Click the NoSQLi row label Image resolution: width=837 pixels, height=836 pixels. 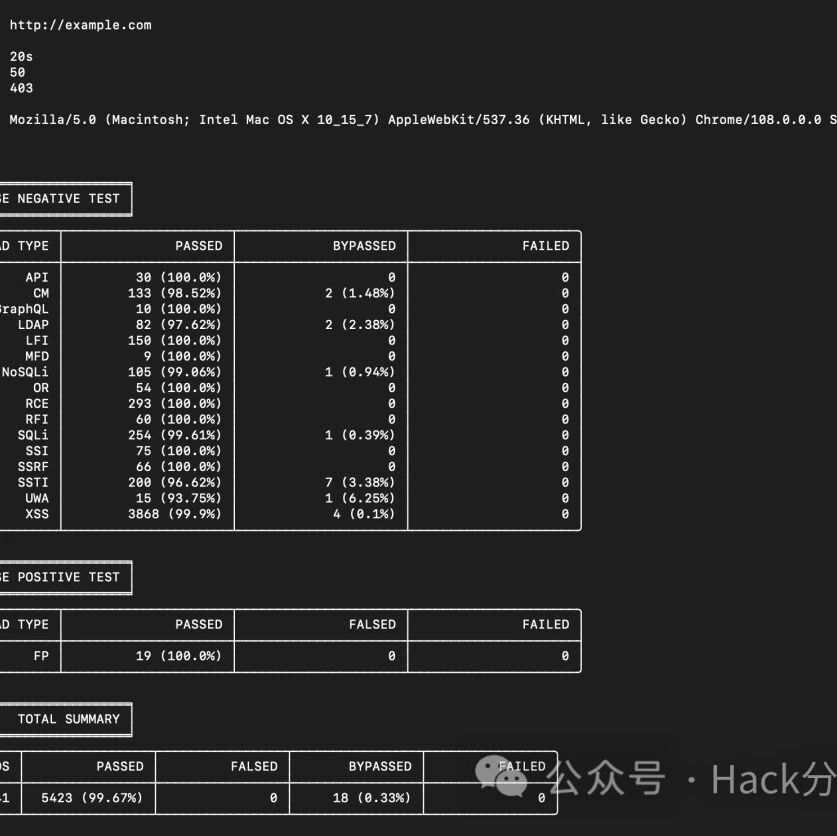[25, 372]
